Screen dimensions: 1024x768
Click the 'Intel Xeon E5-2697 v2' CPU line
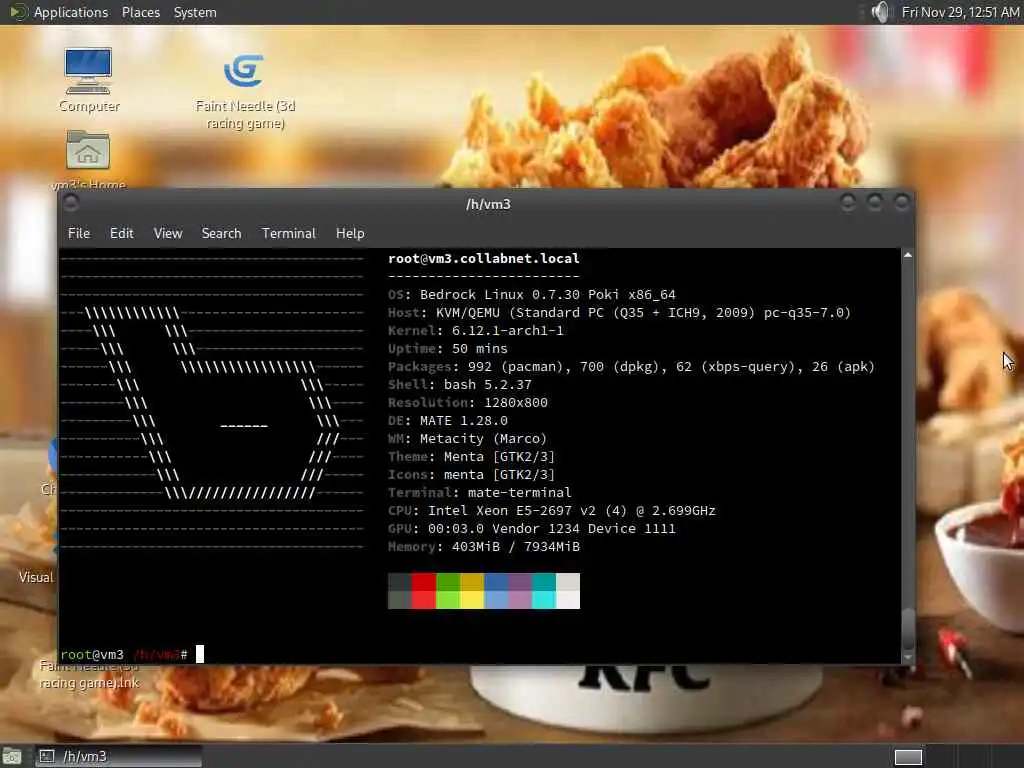point(552,511)
